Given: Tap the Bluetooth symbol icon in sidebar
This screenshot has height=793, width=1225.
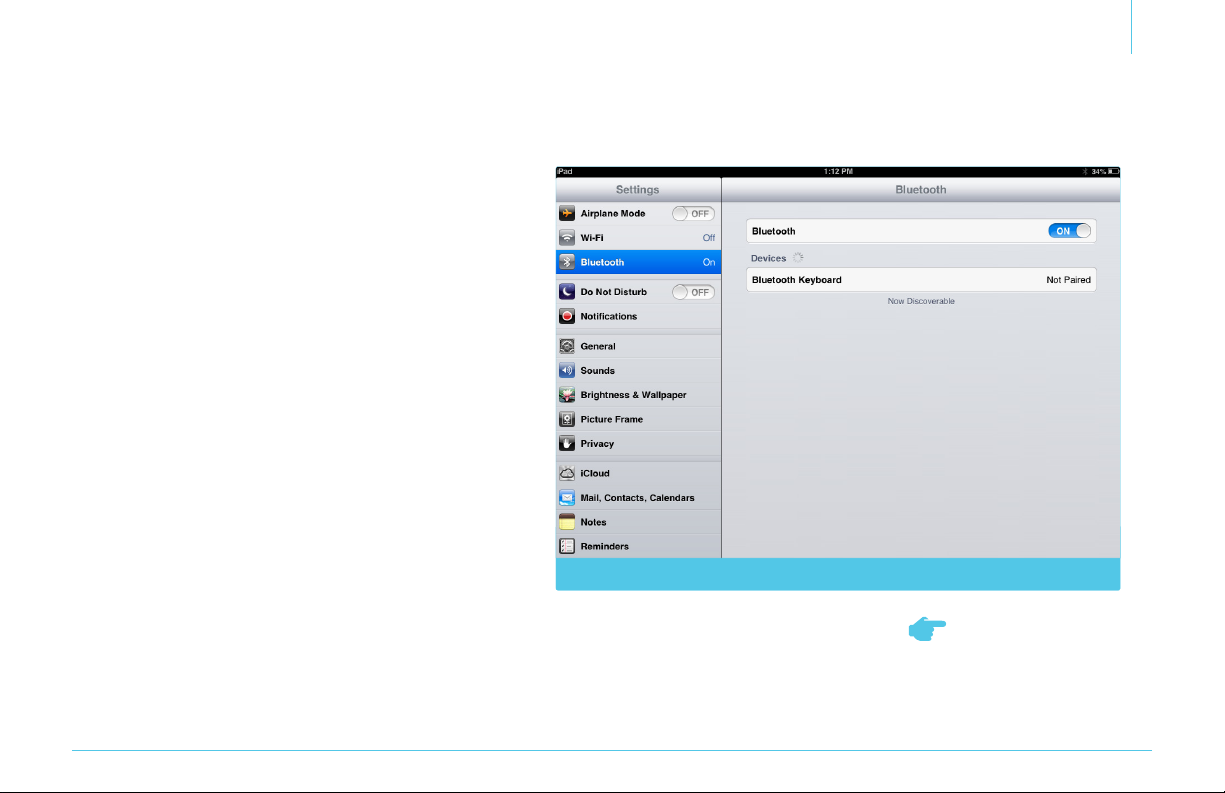Looking at the screenshot, I should pos(567,262).
